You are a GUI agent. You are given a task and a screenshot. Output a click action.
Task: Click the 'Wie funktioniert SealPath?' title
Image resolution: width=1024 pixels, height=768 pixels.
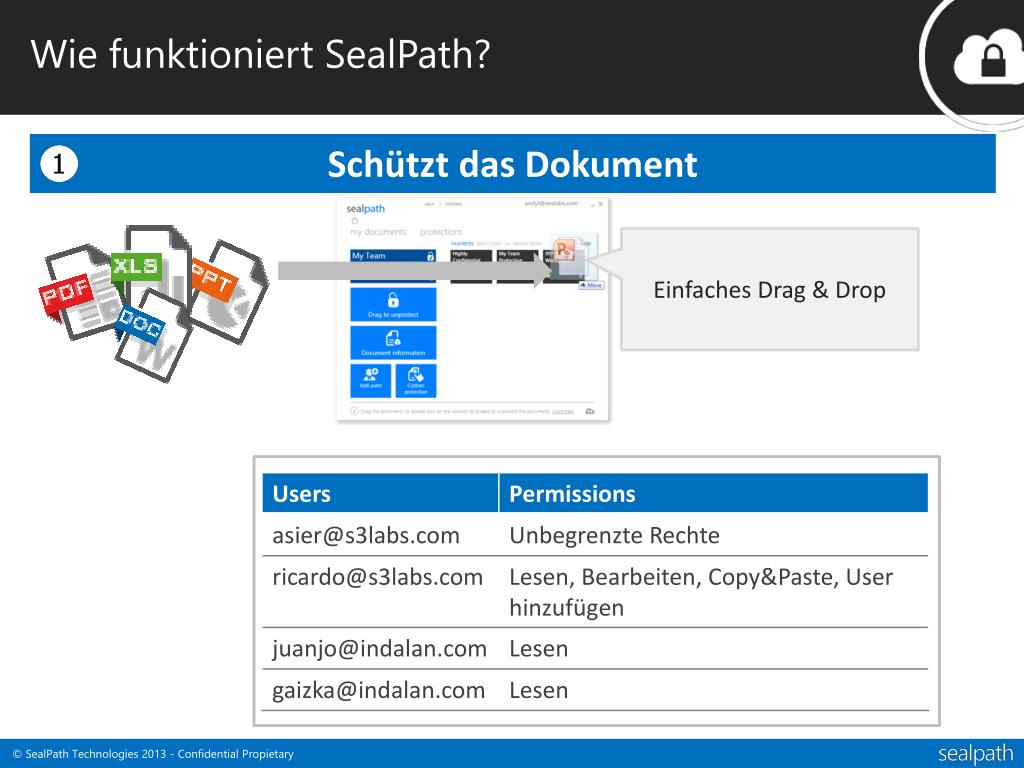coord(260,54)
